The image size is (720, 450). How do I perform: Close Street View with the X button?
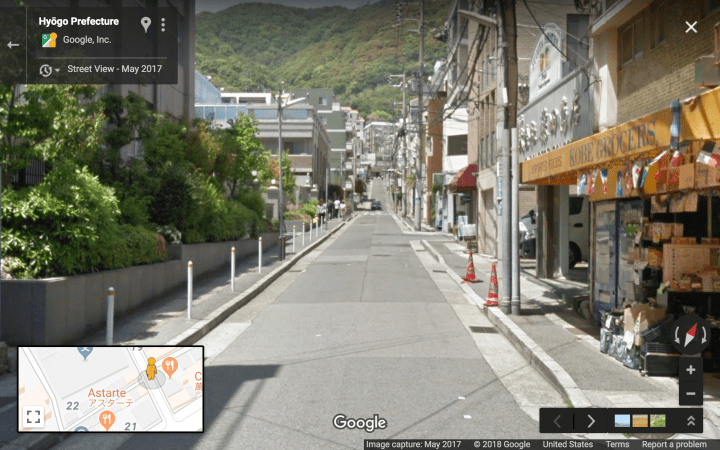click(x=691, y=27)
